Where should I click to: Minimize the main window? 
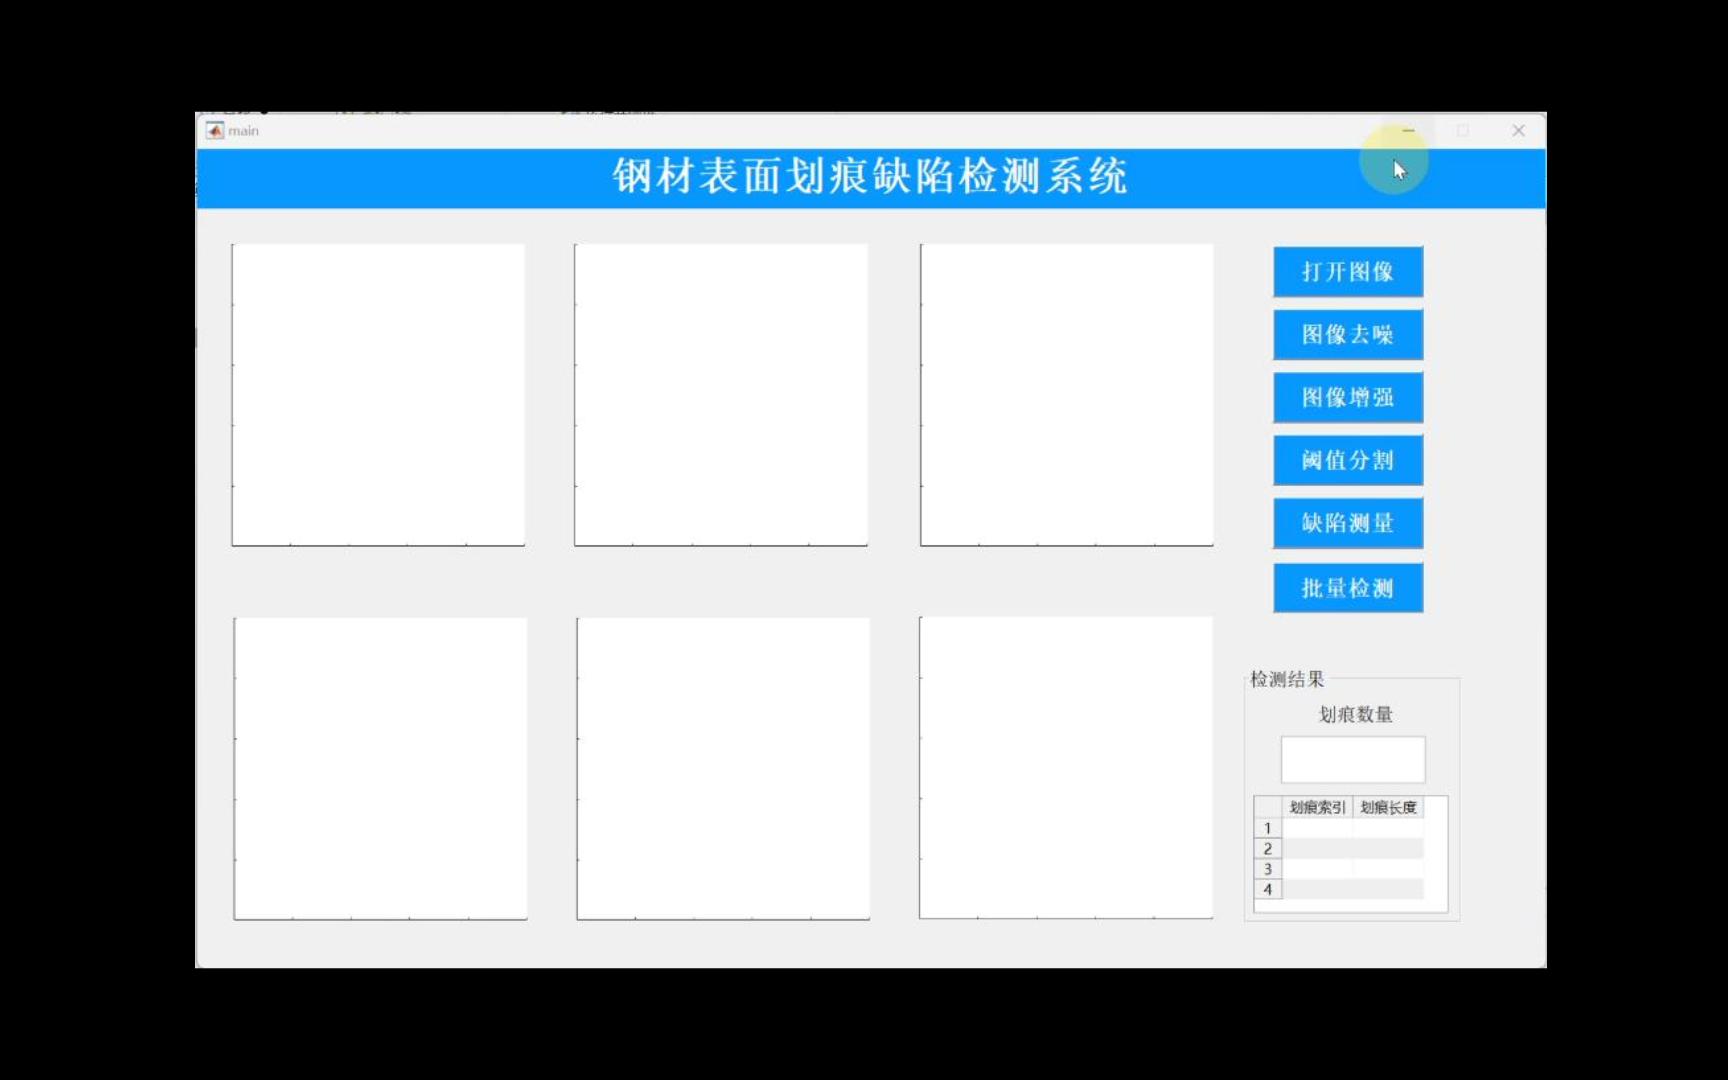1408,131
